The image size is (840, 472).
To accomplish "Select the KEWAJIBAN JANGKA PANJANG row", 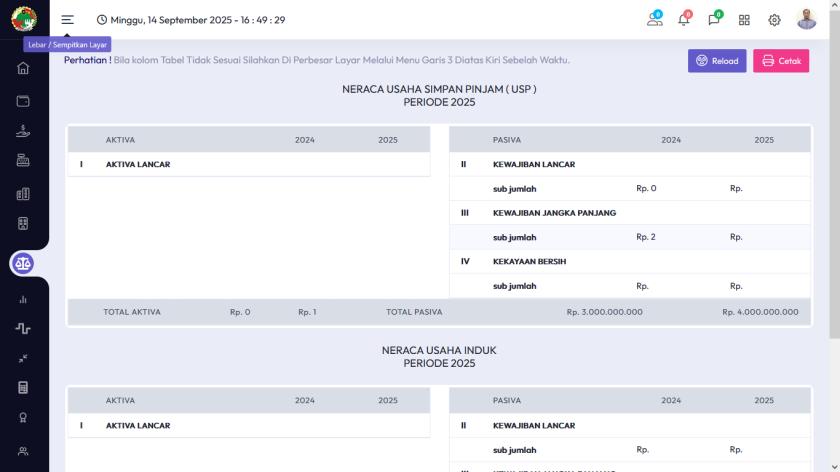I will tap(554, 213).
